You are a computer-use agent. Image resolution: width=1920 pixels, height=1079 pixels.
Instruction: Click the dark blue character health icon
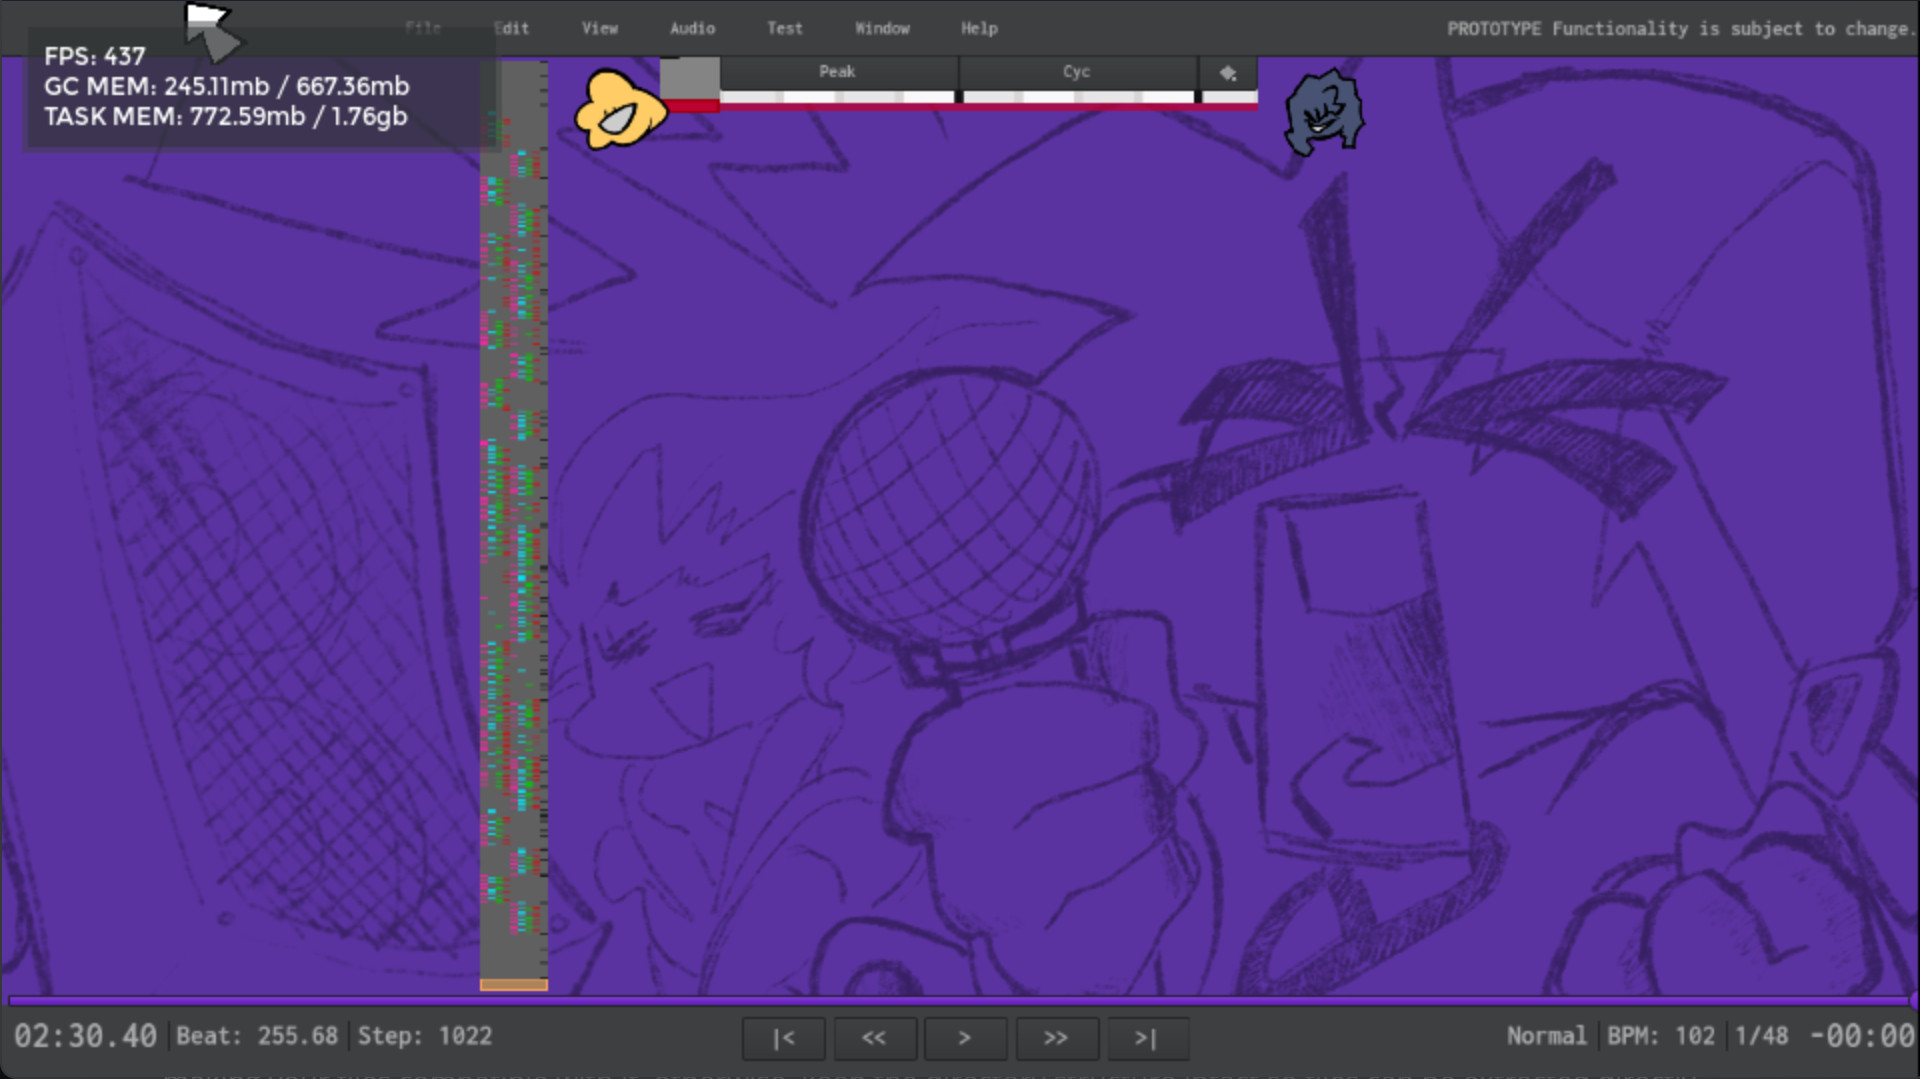(1324, 112)
